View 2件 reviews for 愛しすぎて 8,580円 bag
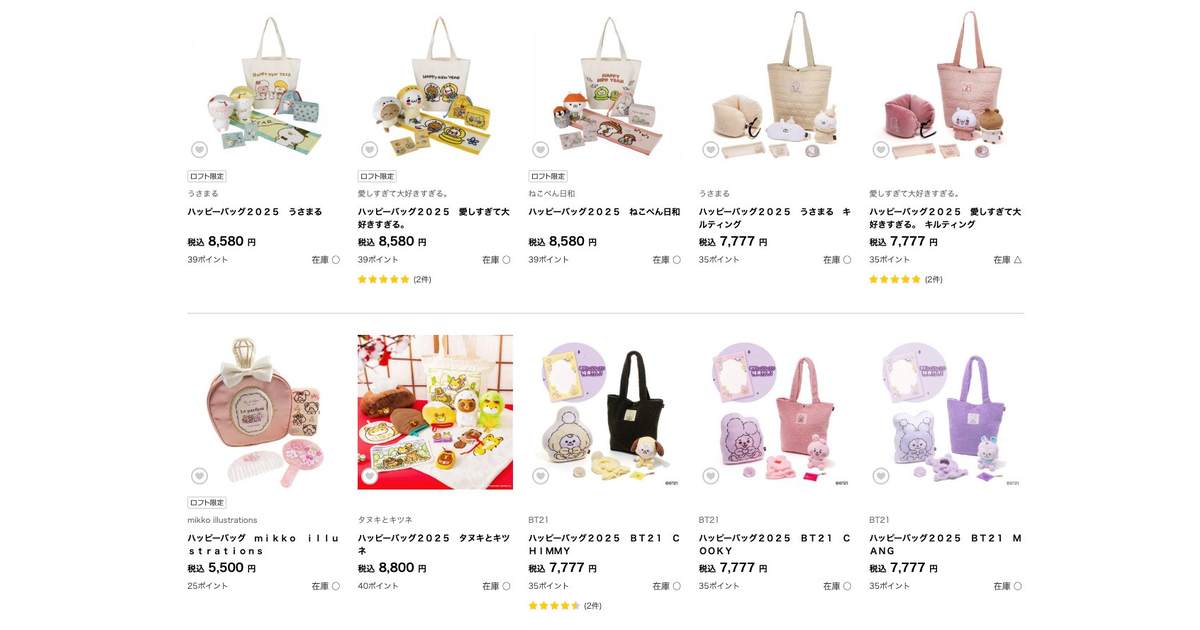Viewport: 1200px width, 630px height. tap(422, 279)
